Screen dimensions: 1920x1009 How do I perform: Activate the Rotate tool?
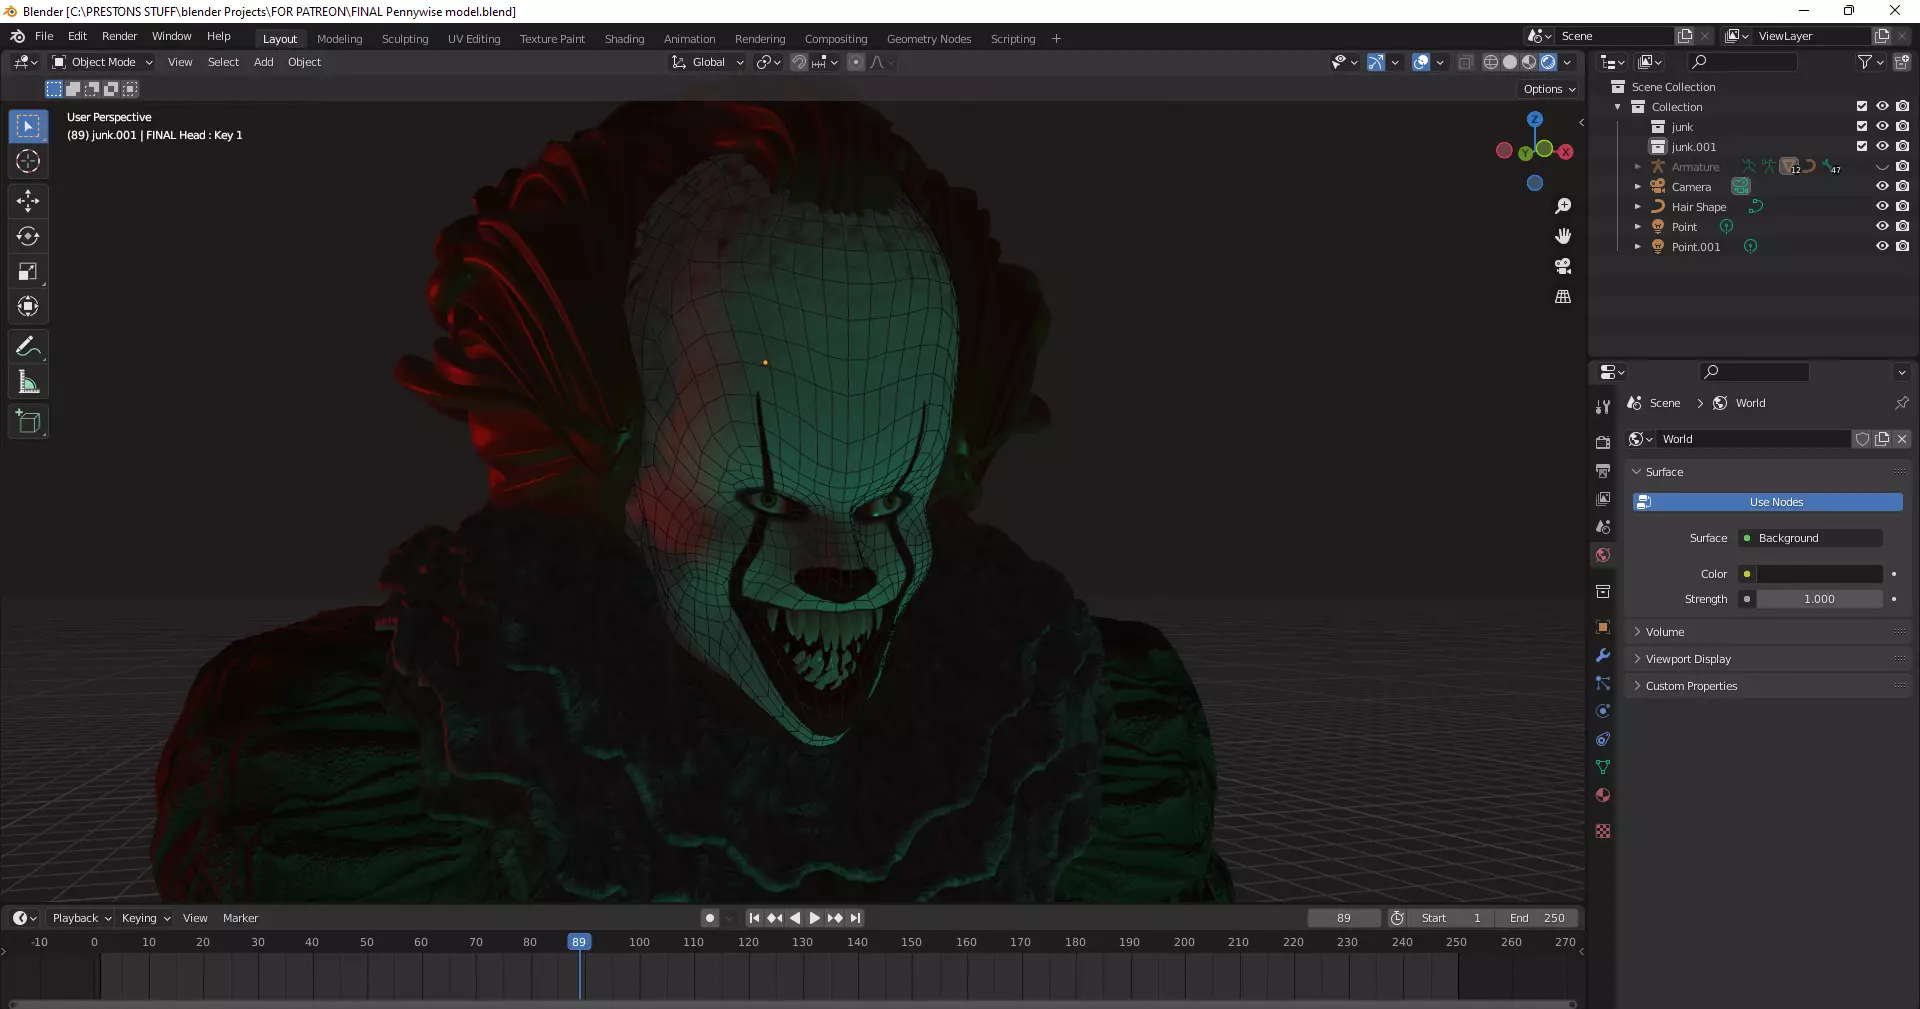tap(28, 236)
